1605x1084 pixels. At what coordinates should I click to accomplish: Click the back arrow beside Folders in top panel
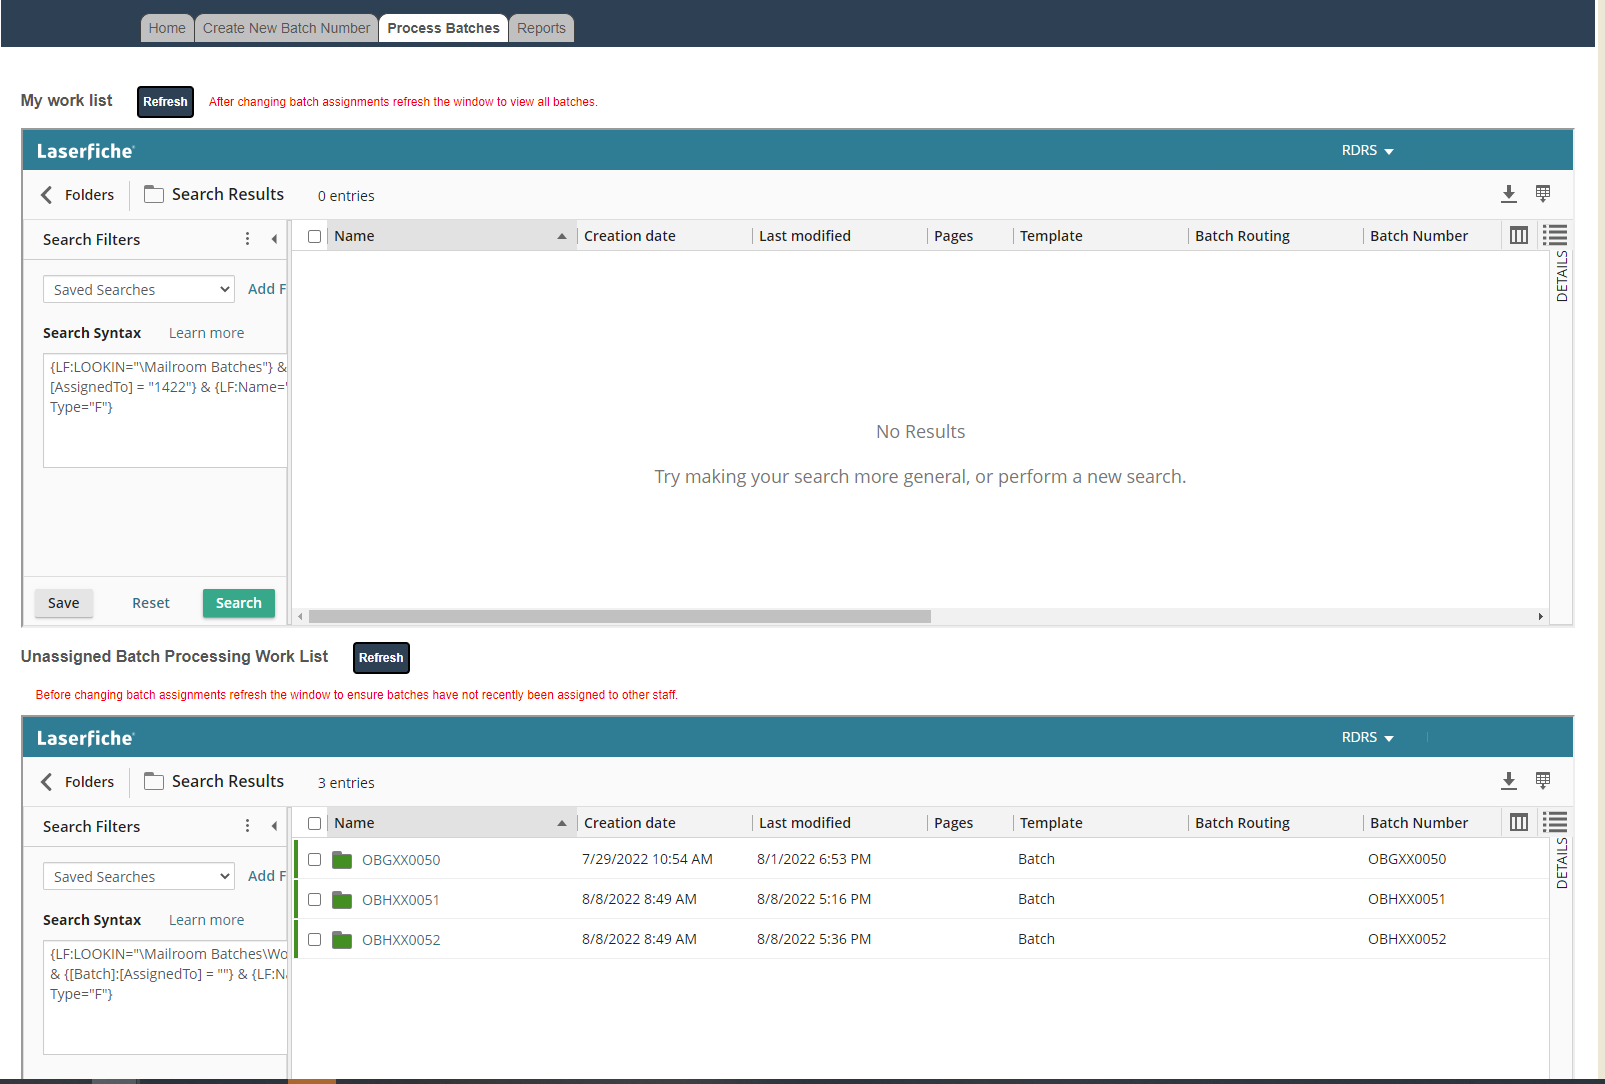pyautogui.click(x=46, y=195)
